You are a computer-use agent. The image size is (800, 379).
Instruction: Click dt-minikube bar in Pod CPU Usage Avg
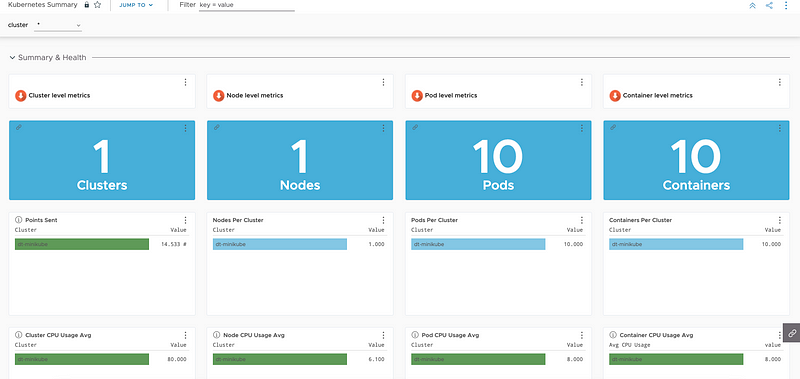478,360
